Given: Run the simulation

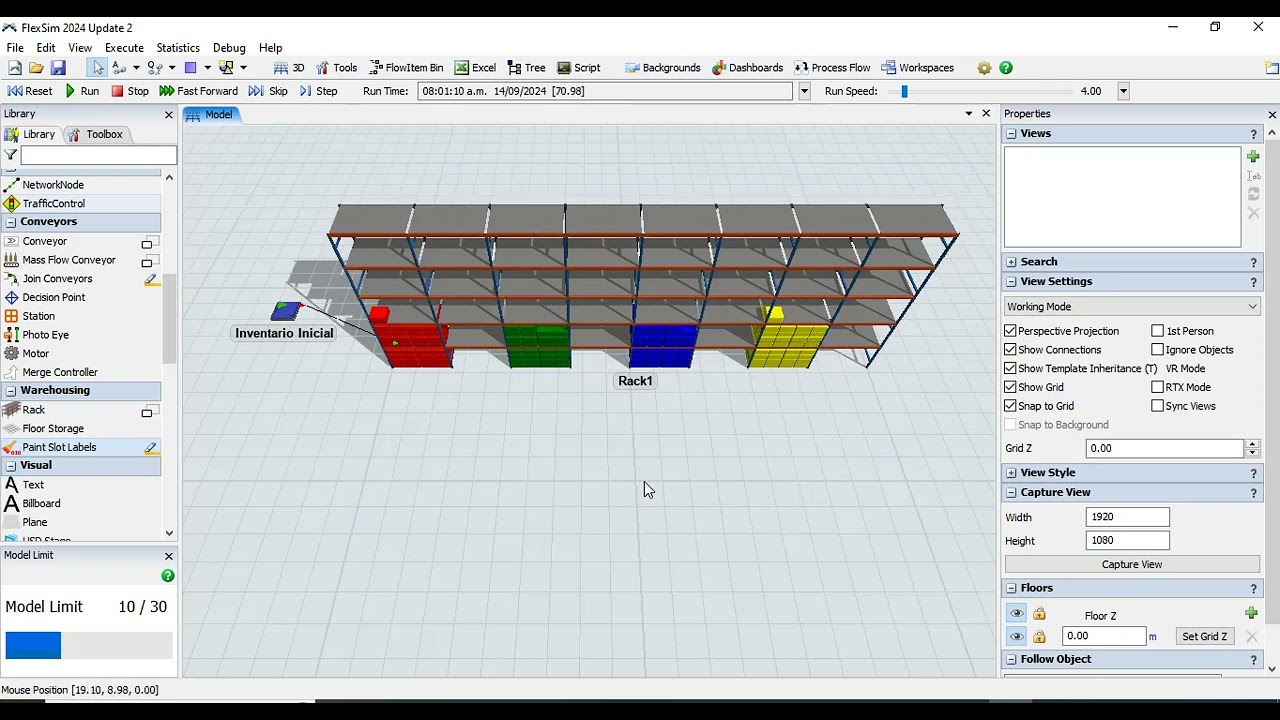Looking at the screenshot, I should (x=82, y=91).
